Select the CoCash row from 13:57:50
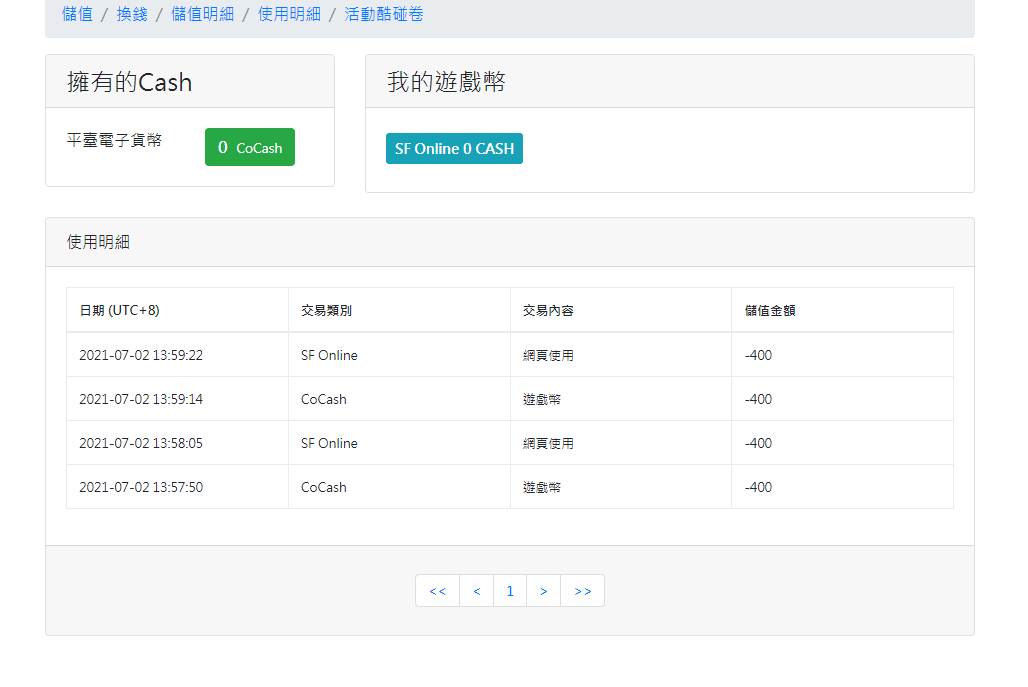 point(400,487)
